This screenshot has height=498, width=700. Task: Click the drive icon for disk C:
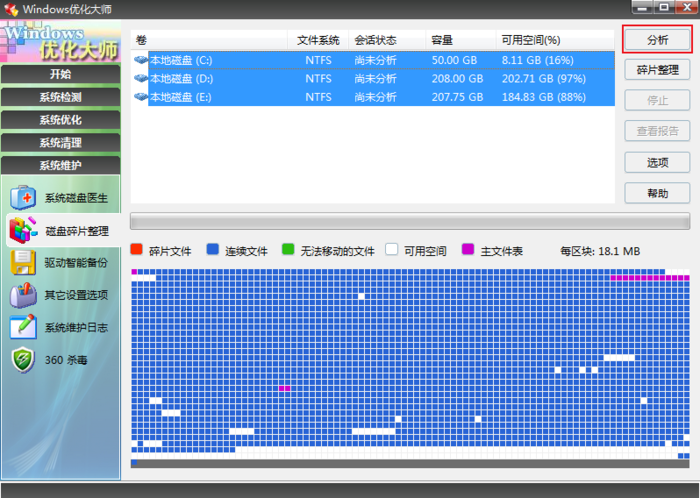point(141,60)
